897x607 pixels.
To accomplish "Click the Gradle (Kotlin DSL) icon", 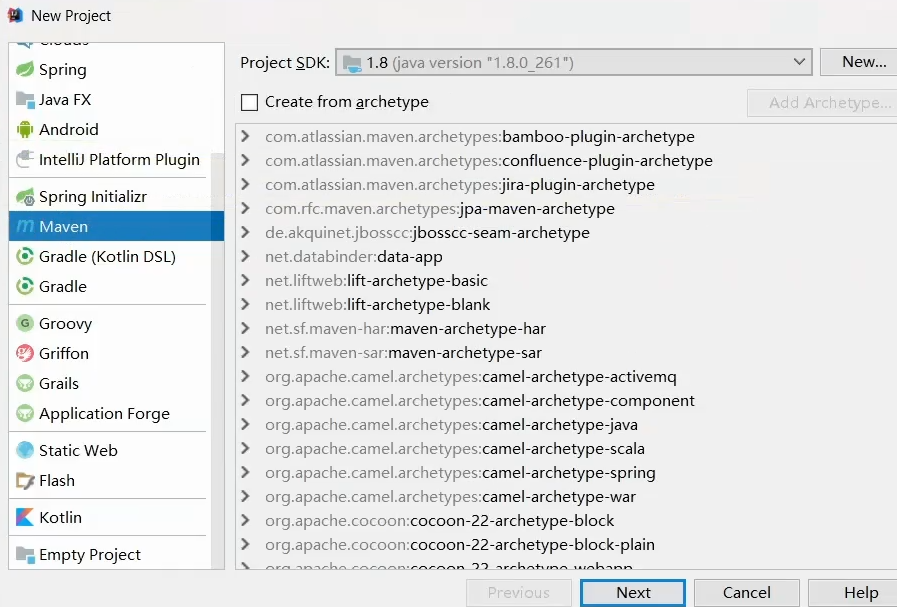I will (x=25, y=256).
